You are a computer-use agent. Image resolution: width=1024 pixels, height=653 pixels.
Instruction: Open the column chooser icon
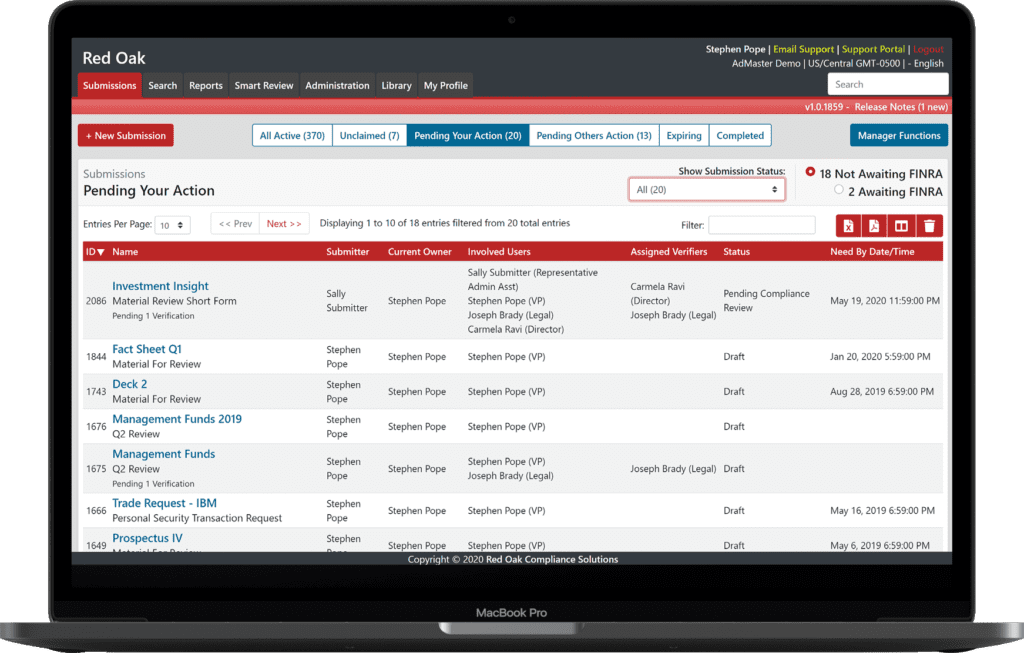(x=901, y=226)
